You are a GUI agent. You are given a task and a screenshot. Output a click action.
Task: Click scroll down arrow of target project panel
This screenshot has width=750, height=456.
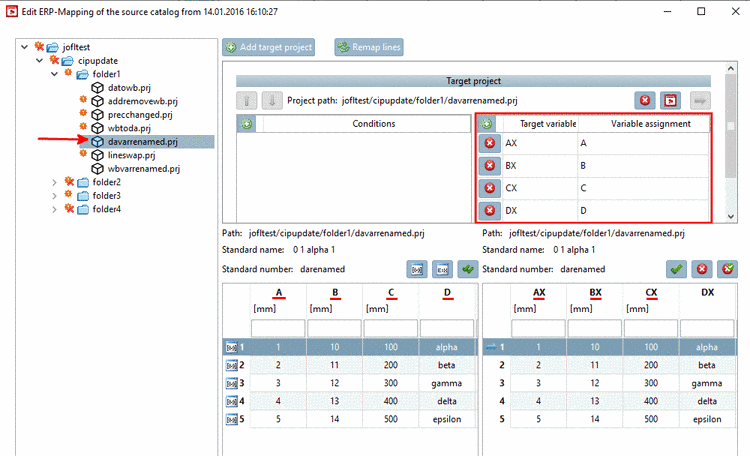point(730,216)
